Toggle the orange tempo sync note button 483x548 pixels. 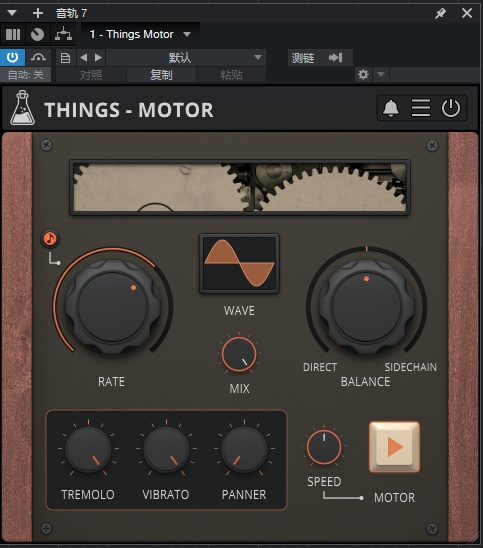(x=50, y=239)
